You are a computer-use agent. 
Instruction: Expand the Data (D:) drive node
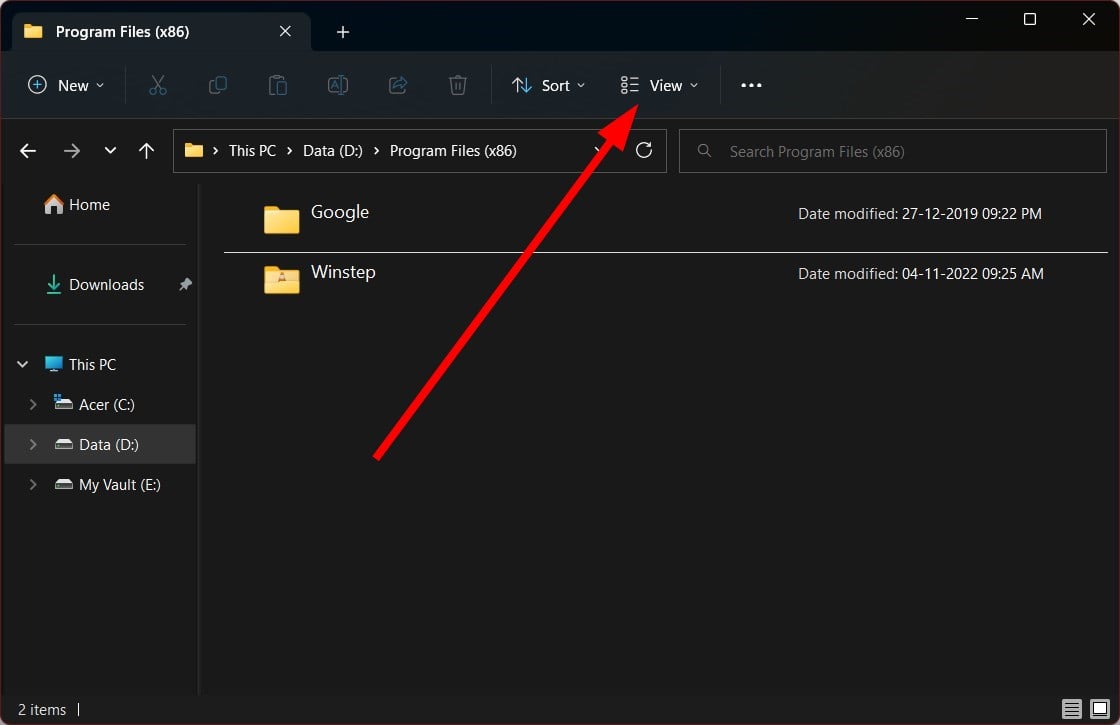[x=33, y=444]
